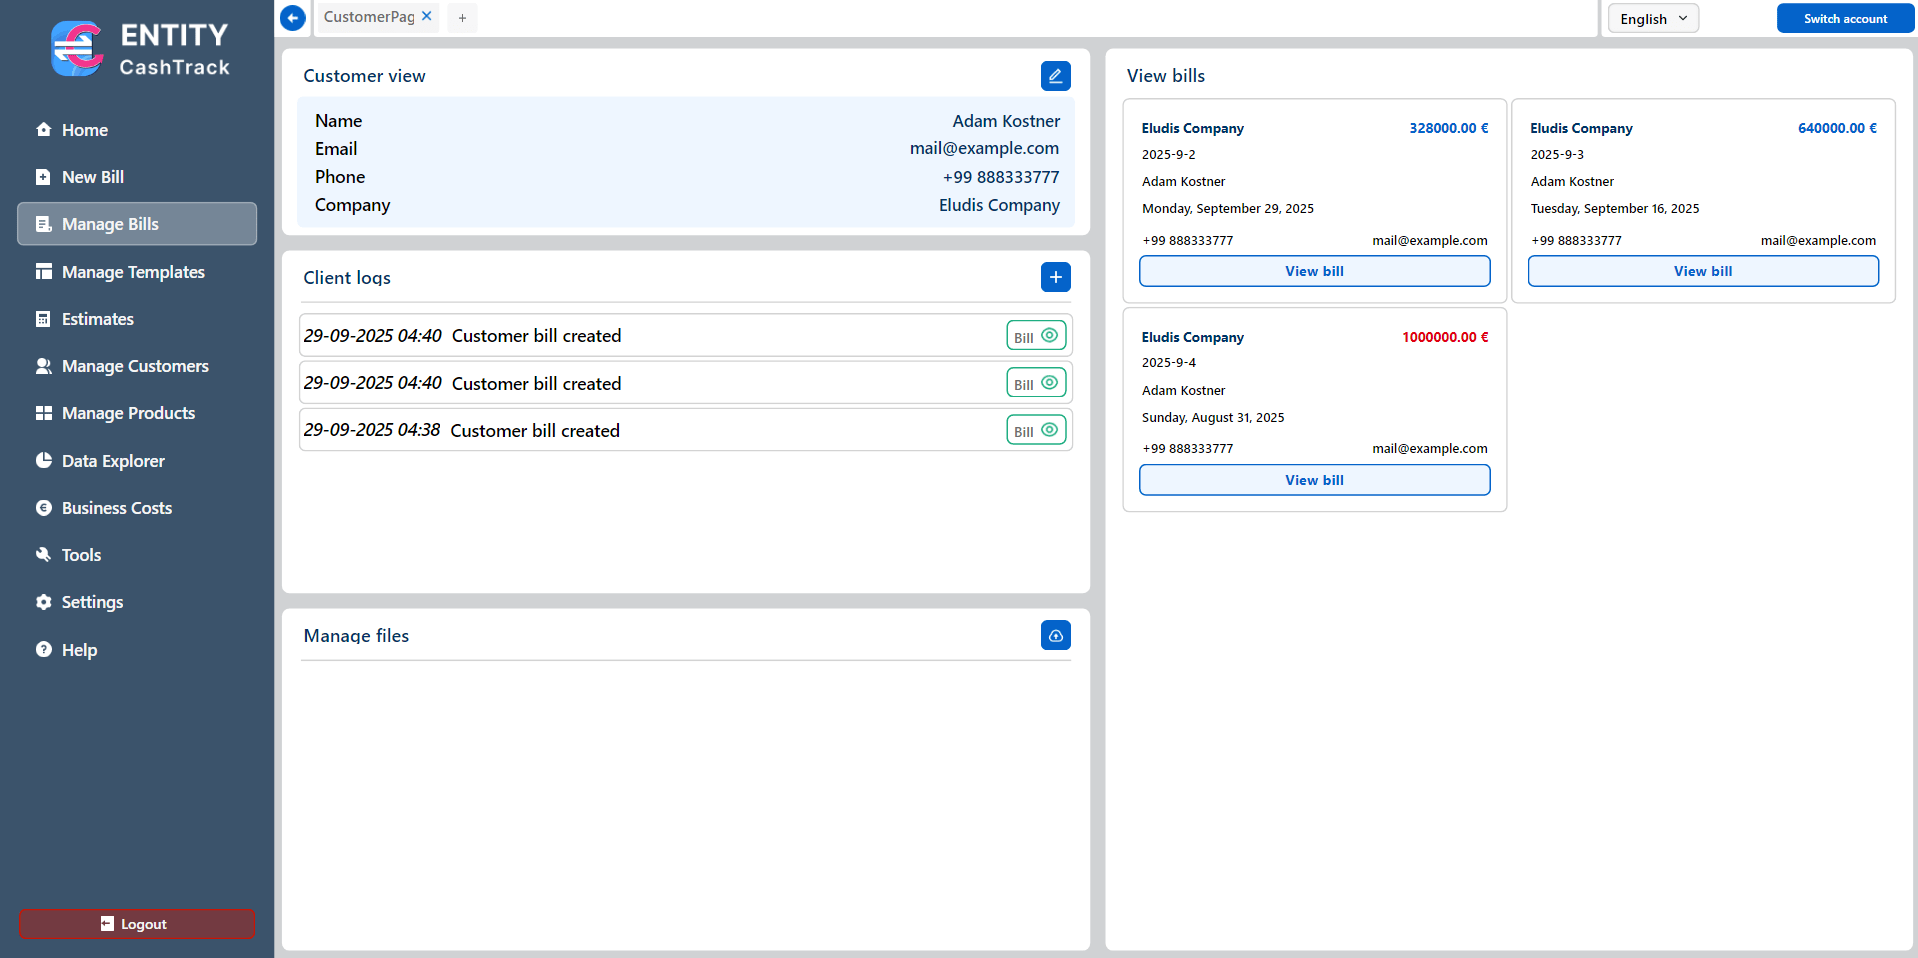Click the edit pencil icon in Customer view
Viewport: 1918px width, 958px height.
click(1055, 76)
